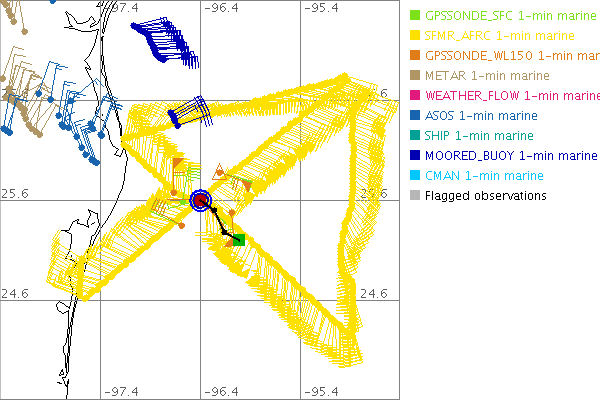The height and width of the screenshot is (400, 600).
Task: Click the 24.6 latitude label at right
Action: click(373, 293)
